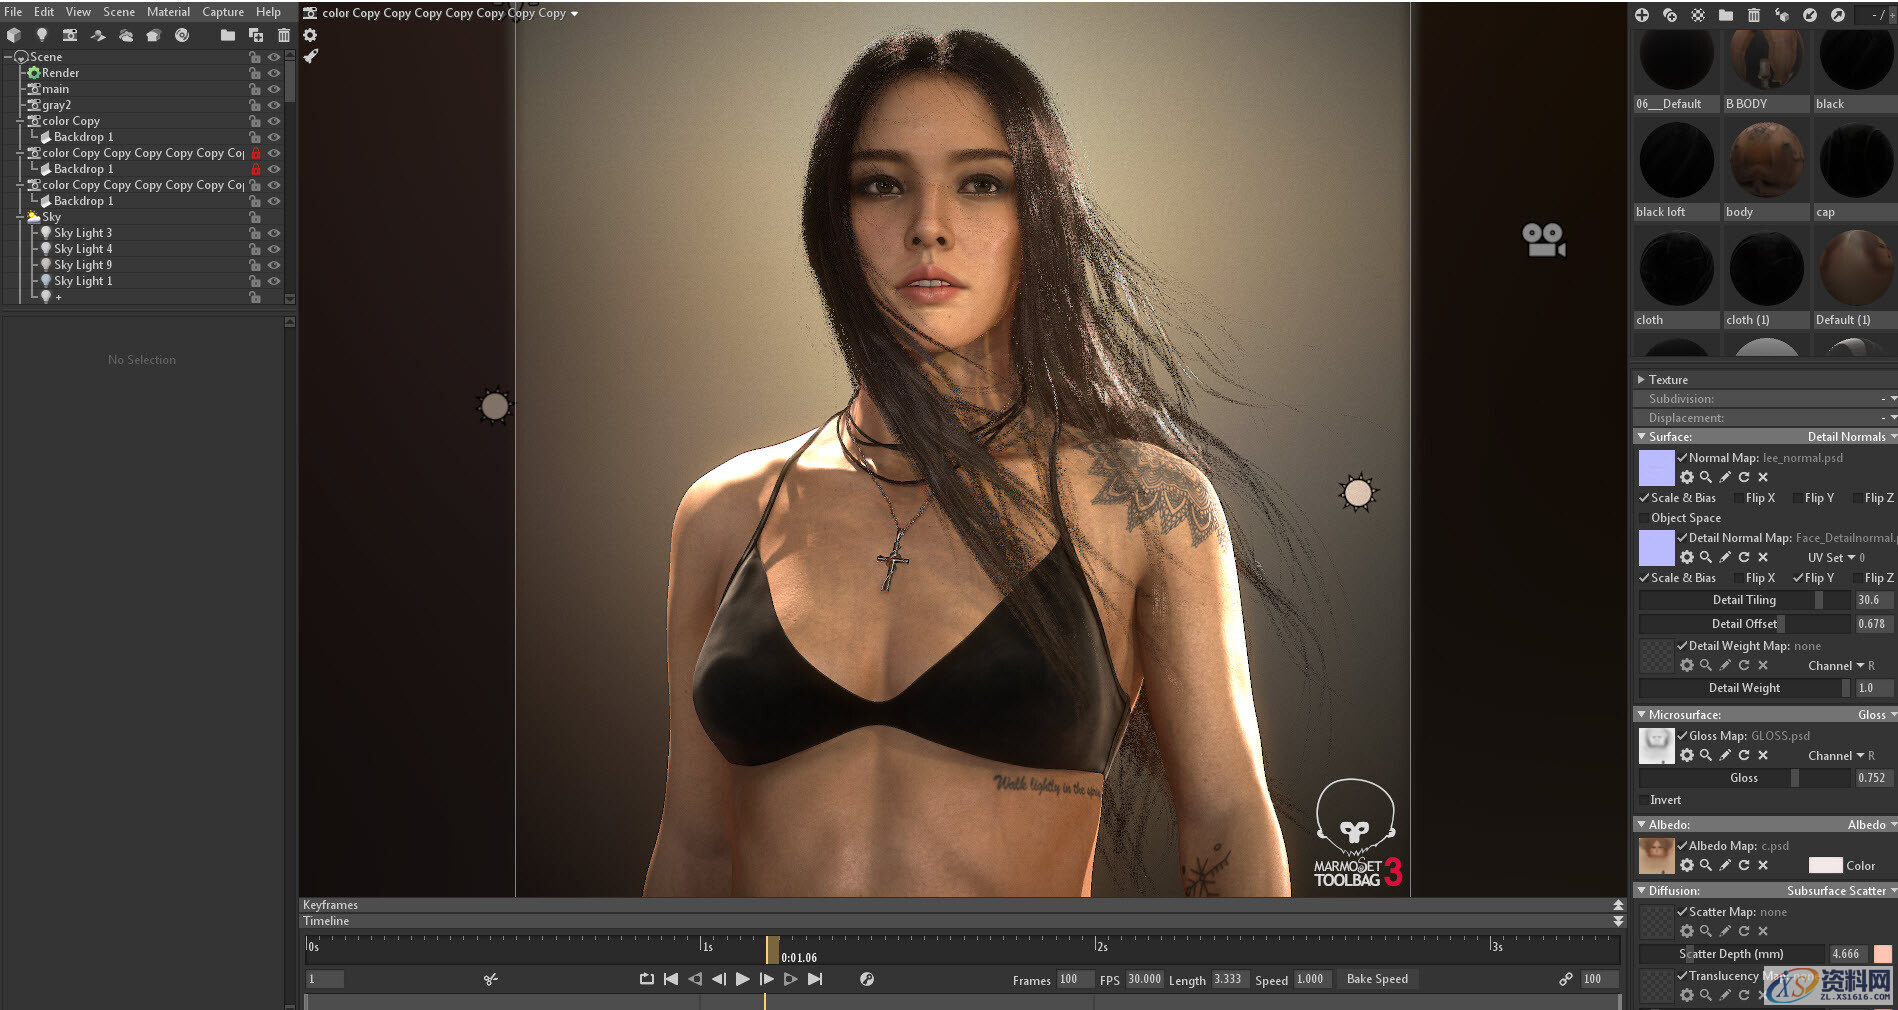Toggle visibility of Sky Light 3

(274, 233)
